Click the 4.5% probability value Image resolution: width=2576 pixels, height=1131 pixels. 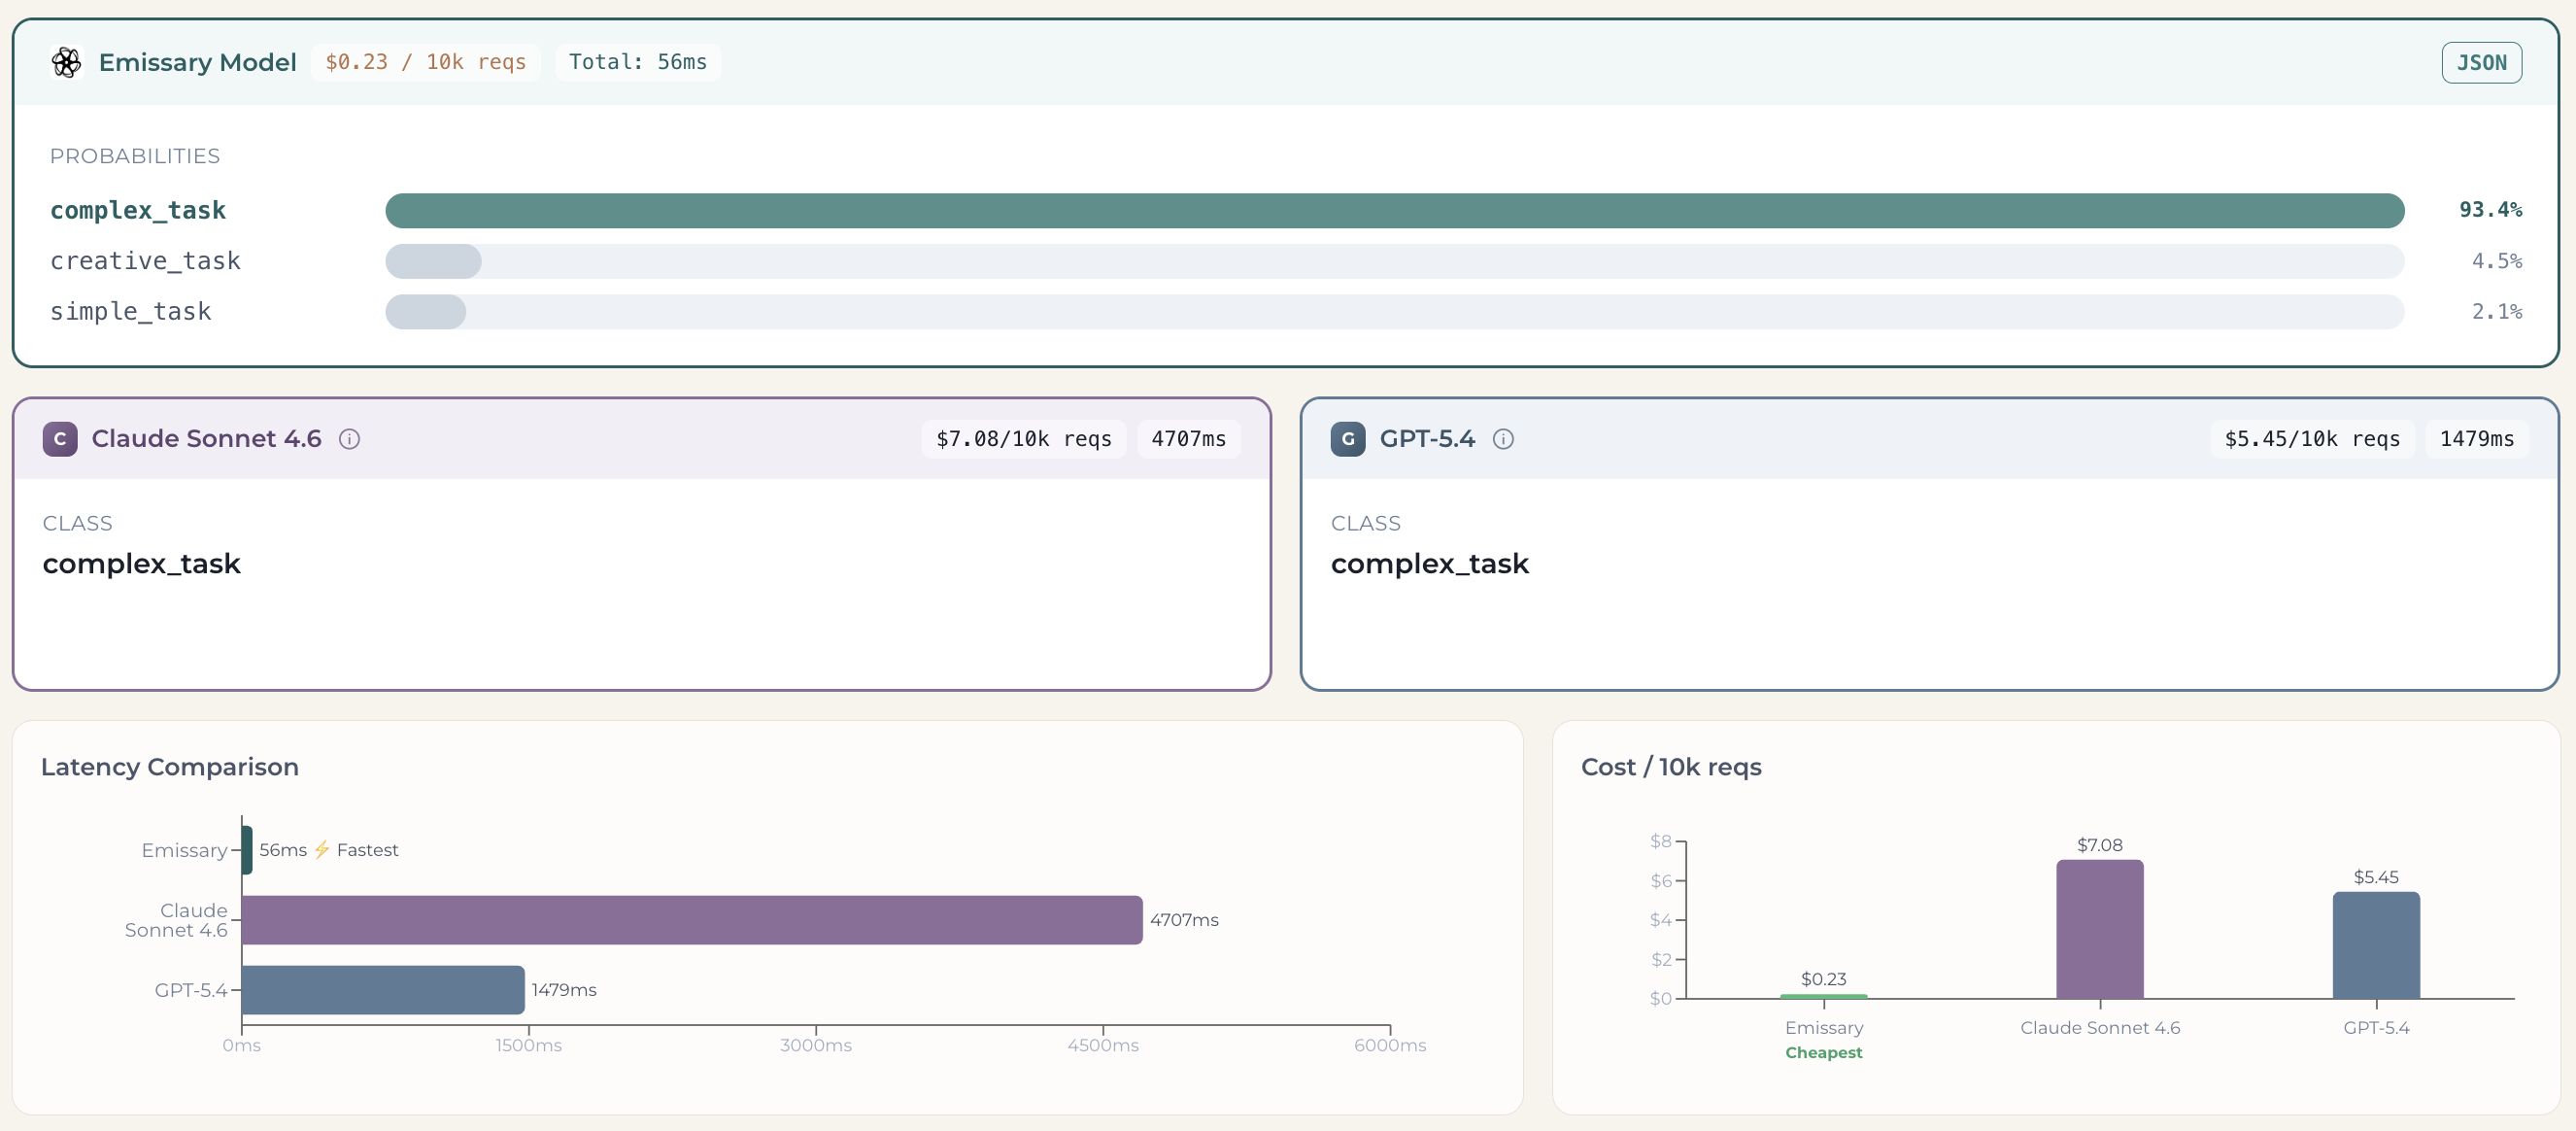click(2497, 262)
